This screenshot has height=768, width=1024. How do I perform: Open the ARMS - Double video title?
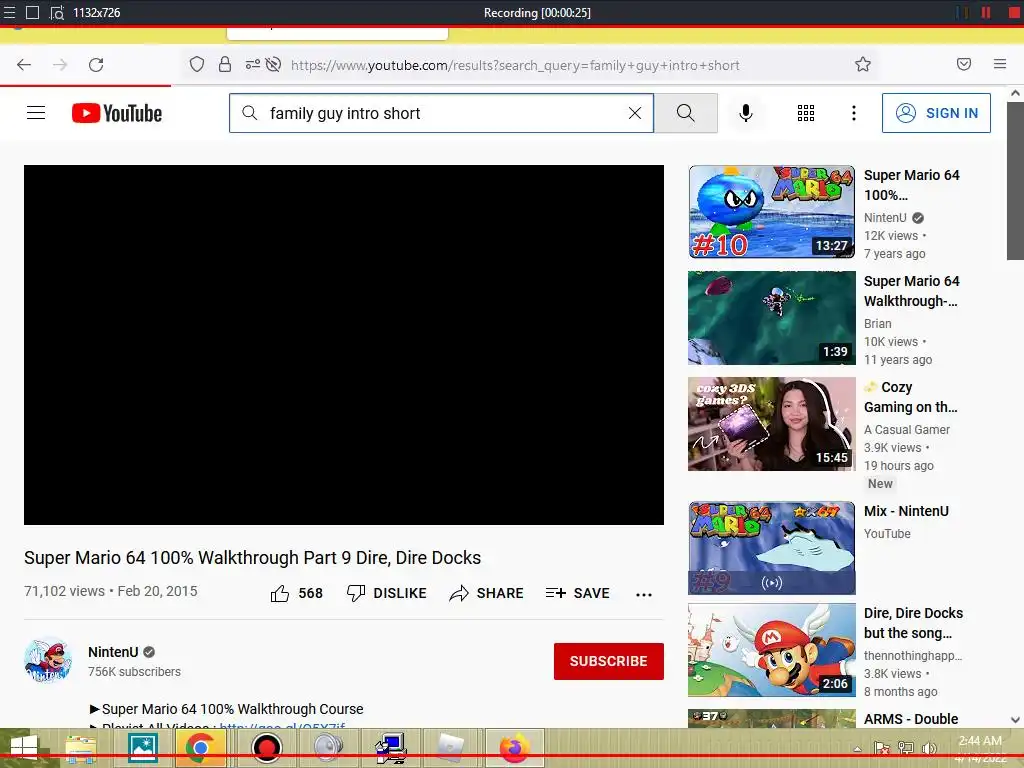(911, 719)
